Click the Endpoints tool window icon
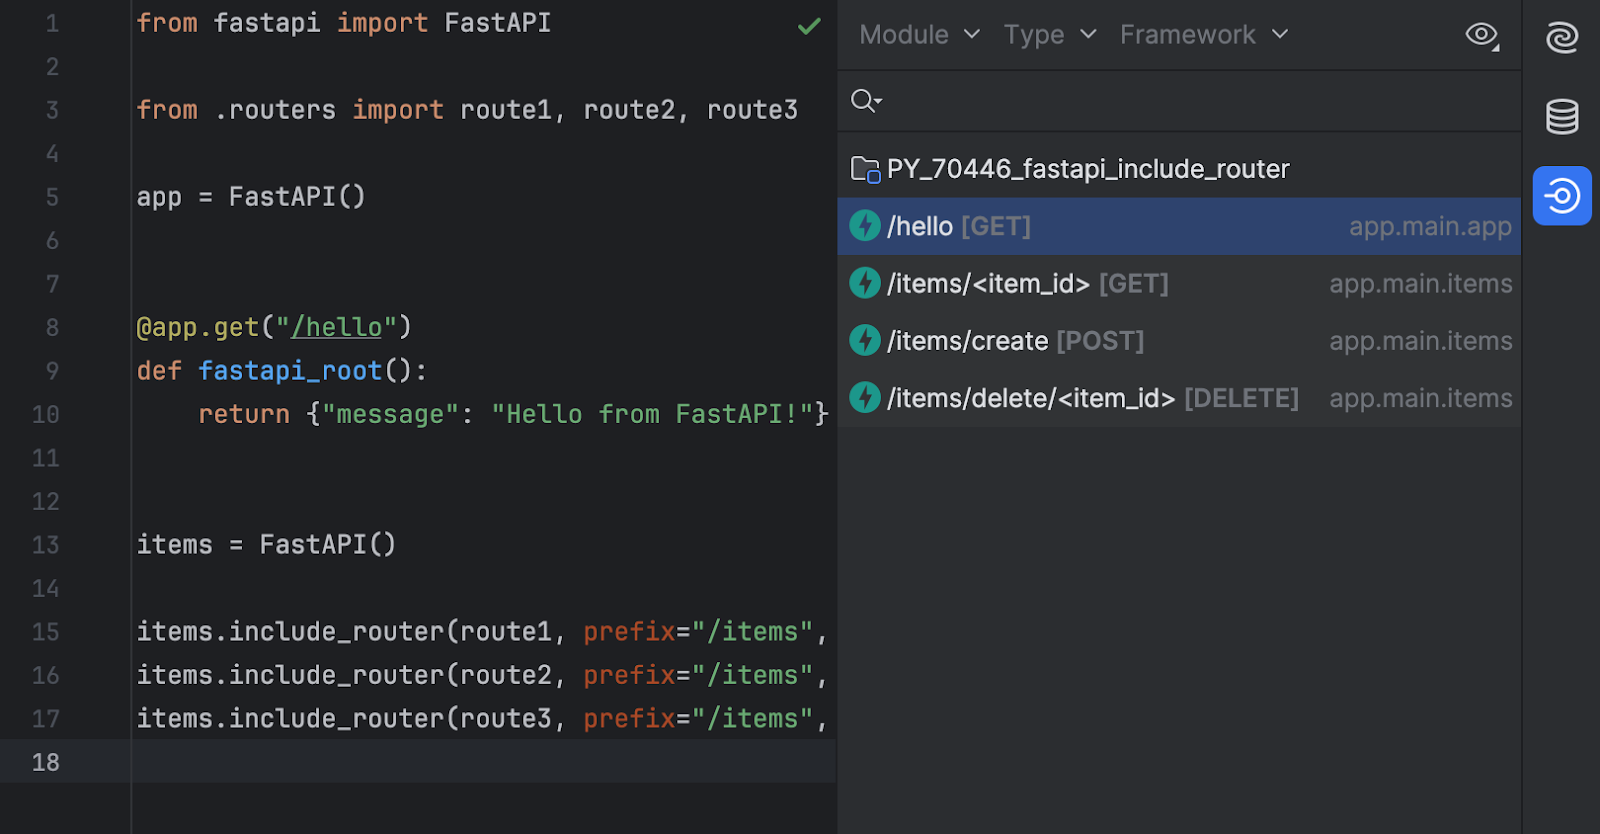The width and height of the screenshot is (1600, 834). point(1561,196)
